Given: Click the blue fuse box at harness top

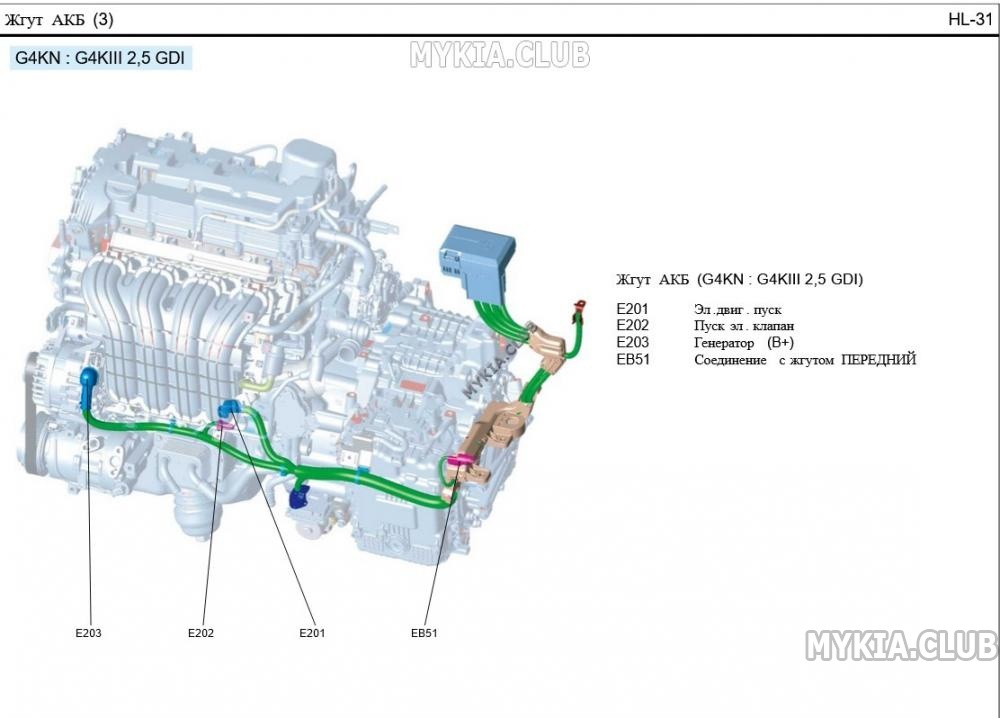Looking at the screenshot, I should coord(477,260).
